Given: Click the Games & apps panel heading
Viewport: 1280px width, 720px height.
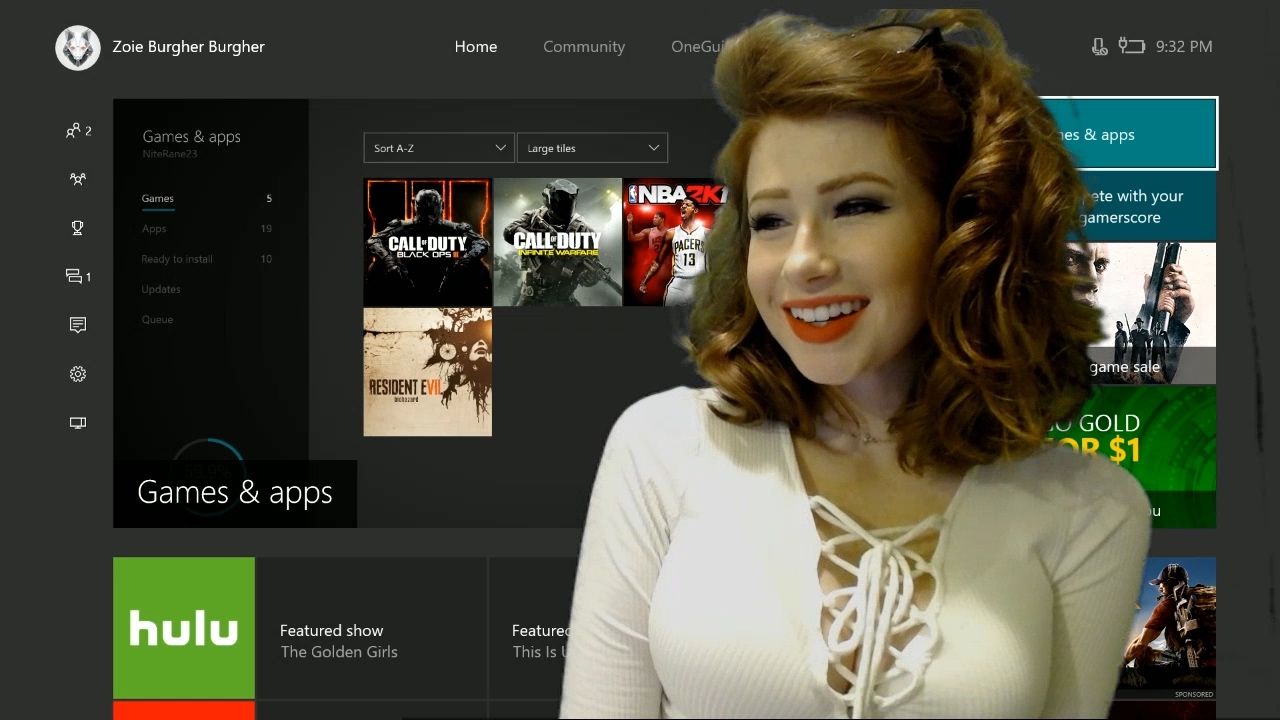Looking at the screenshot, I should [191, 137].
